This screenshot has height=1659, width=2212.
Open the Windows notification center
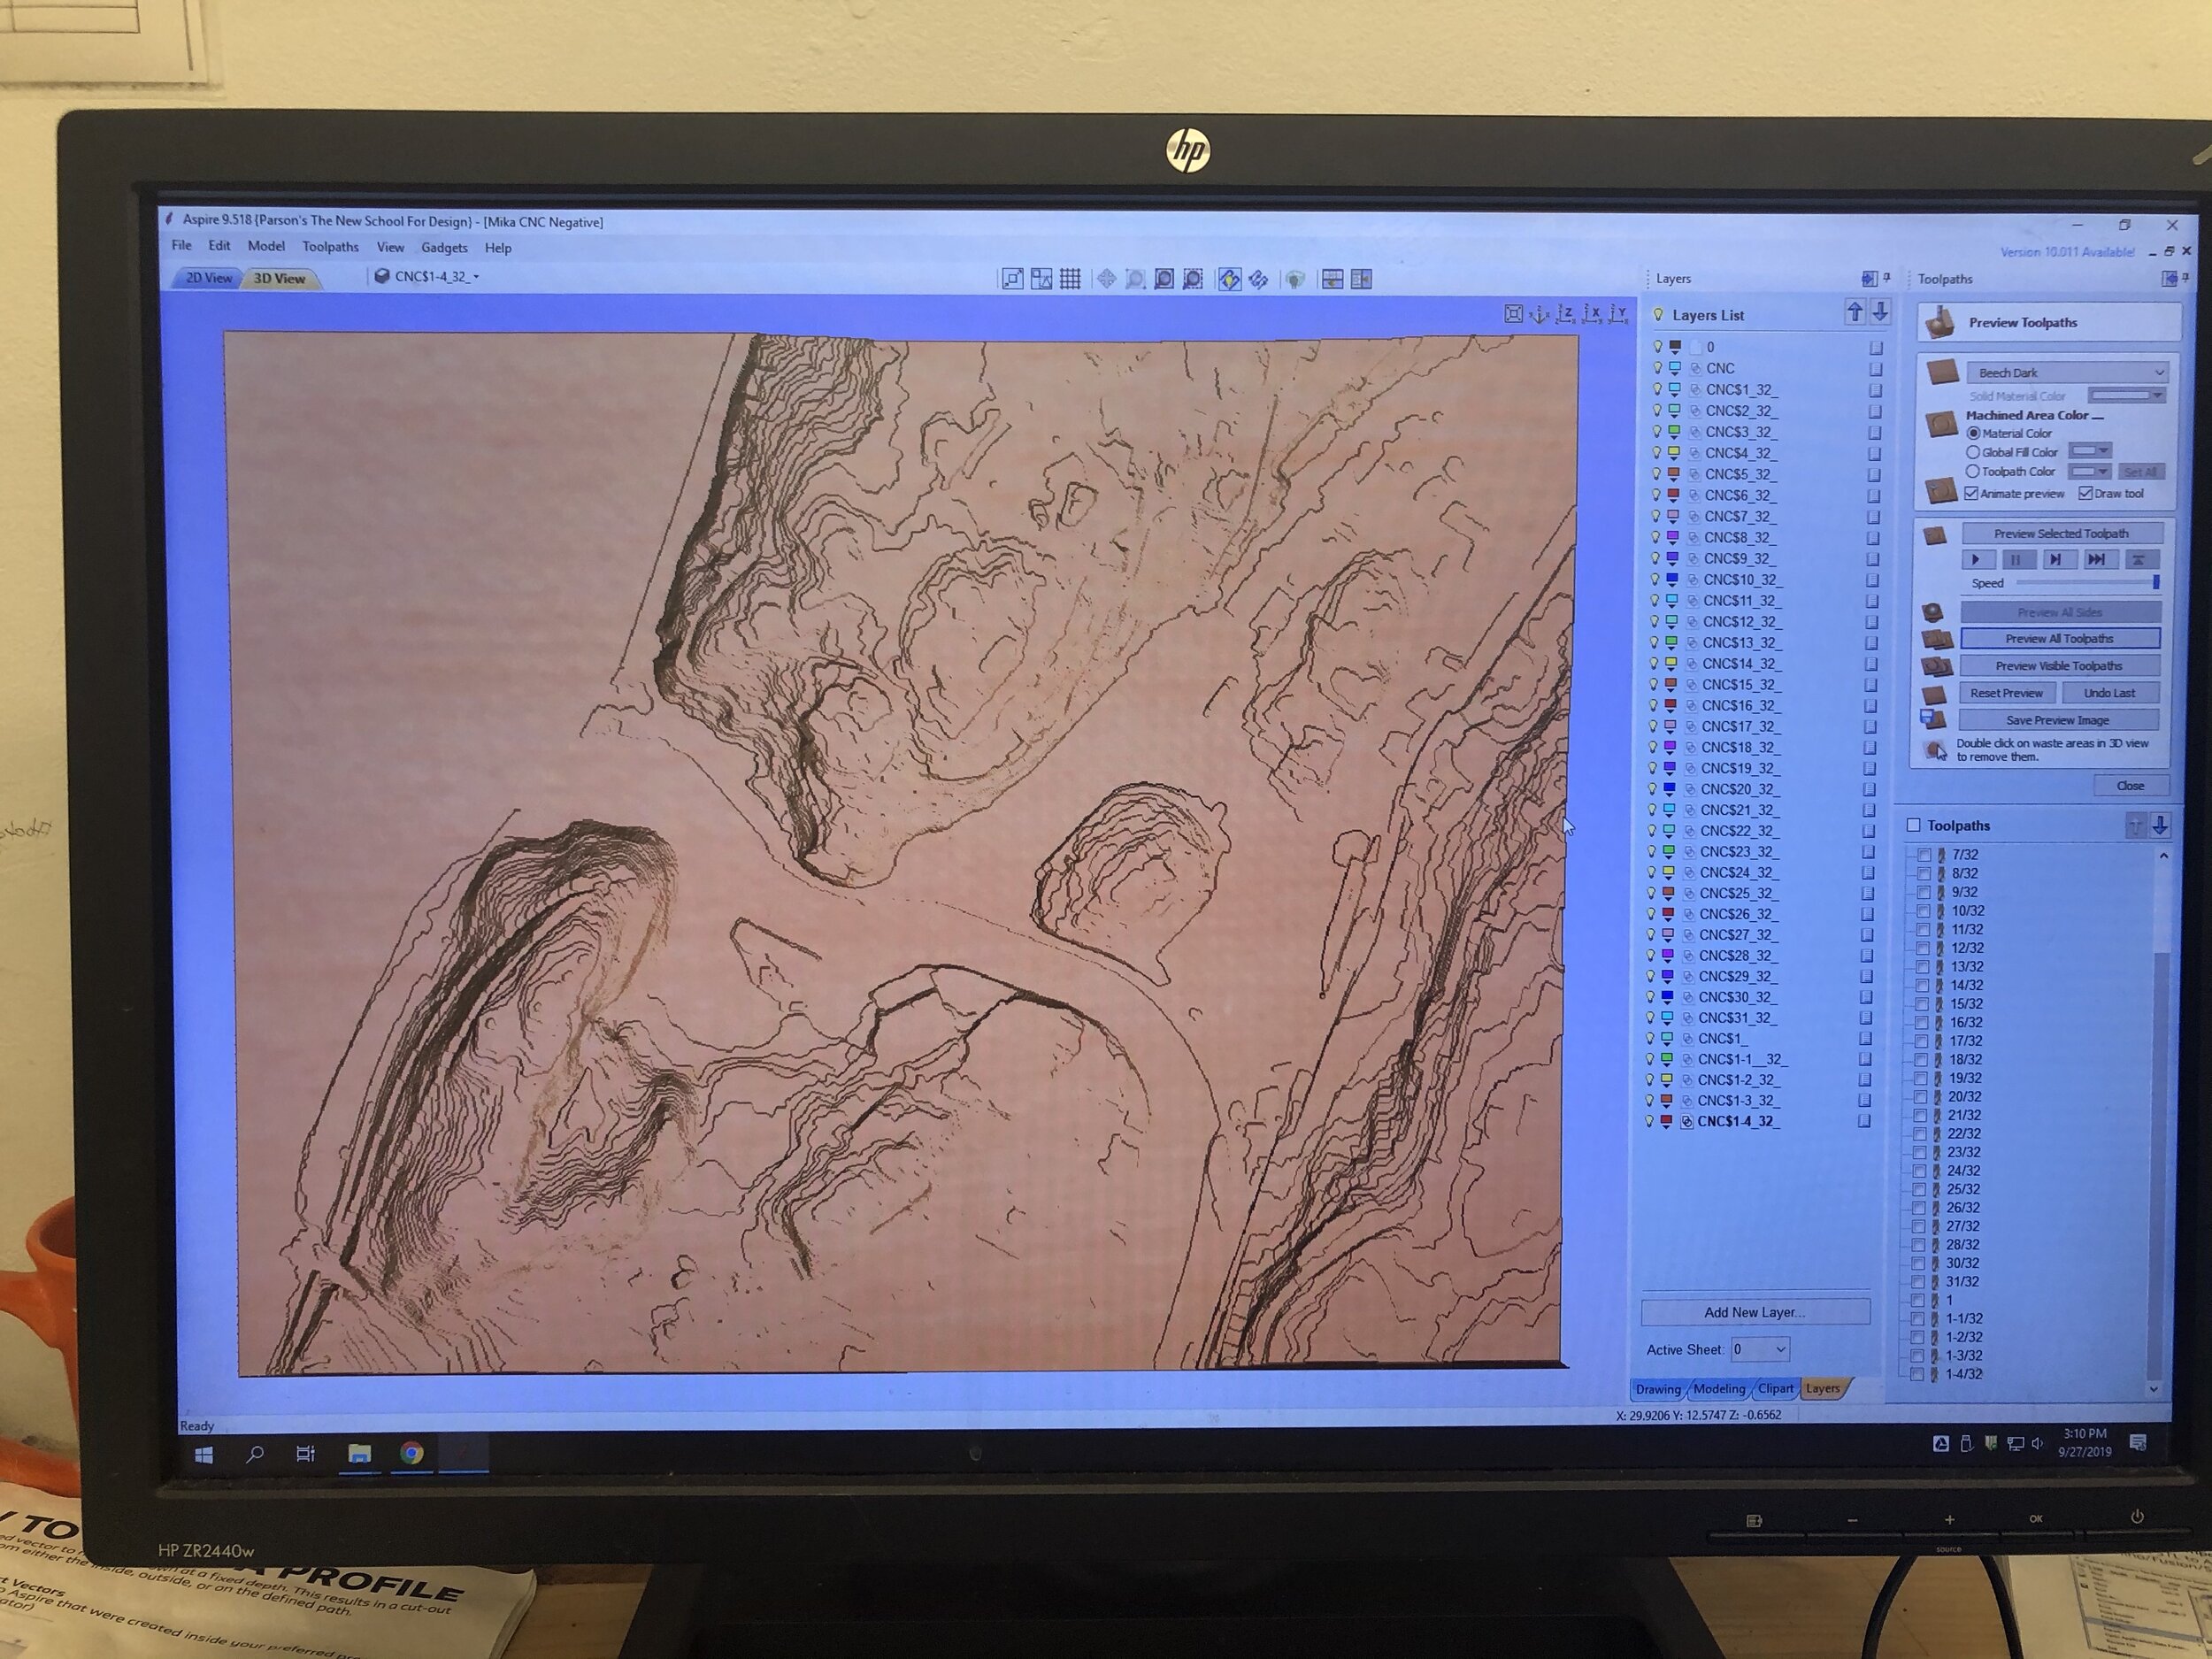click(2138, 1441)
